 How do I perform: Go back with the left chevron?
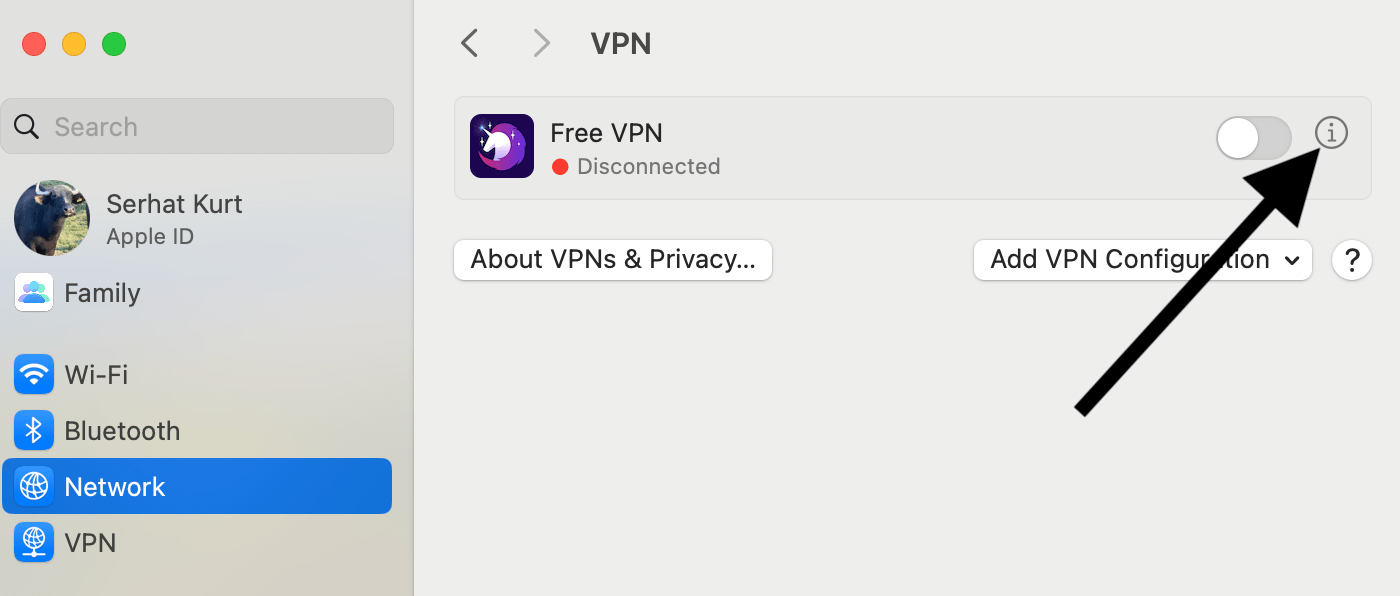(469, 43)
